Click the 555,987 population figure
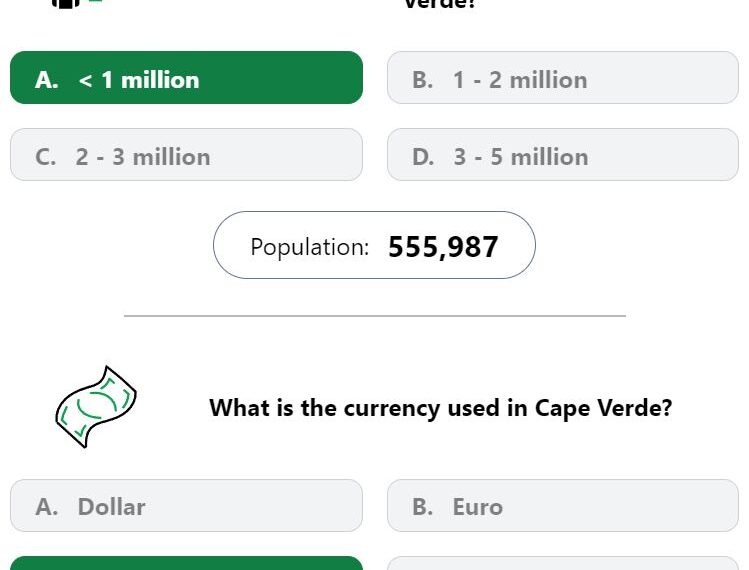Viewport: 749px width, 570px height. [x=443, y=247]
